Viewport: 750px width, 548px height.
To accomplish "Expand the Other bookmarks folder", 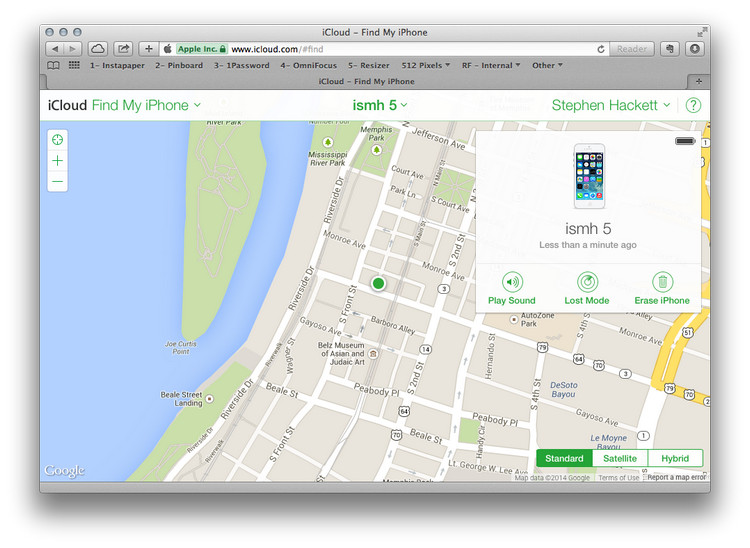I will pyautogui.click(x=547, y=66).
